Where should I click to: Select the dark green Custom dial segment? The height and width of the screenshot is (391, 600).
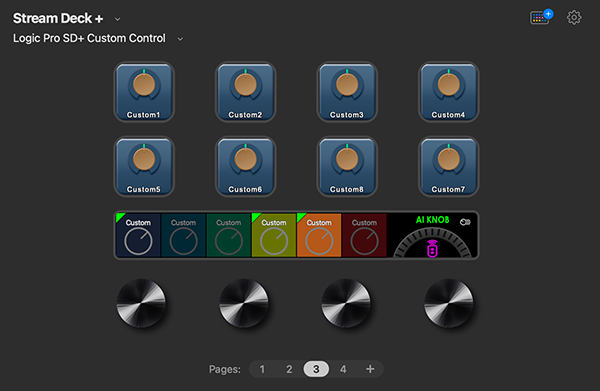tap(228, 235)
